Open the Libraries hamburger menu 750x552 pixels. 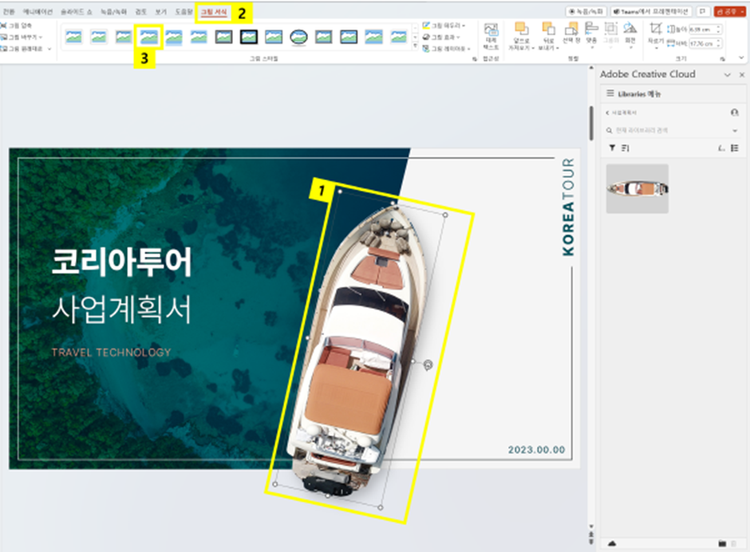click(x=609, y=93)
